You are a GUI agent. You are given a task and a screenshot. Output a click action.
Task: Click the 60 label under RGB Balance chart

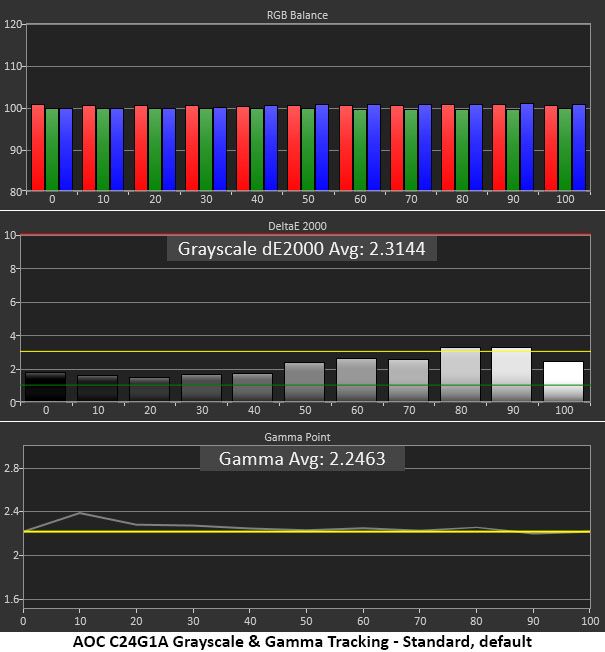360,199
